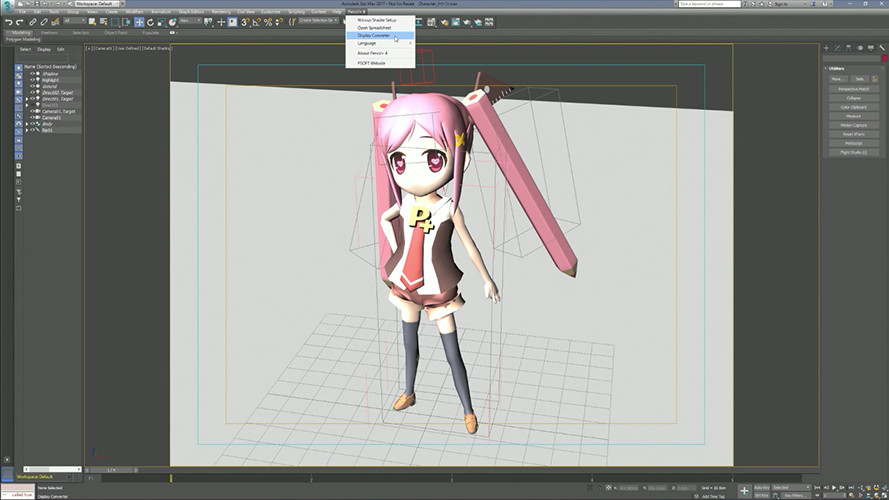Activate the Select and Scale tool

(x=162, y=22)
